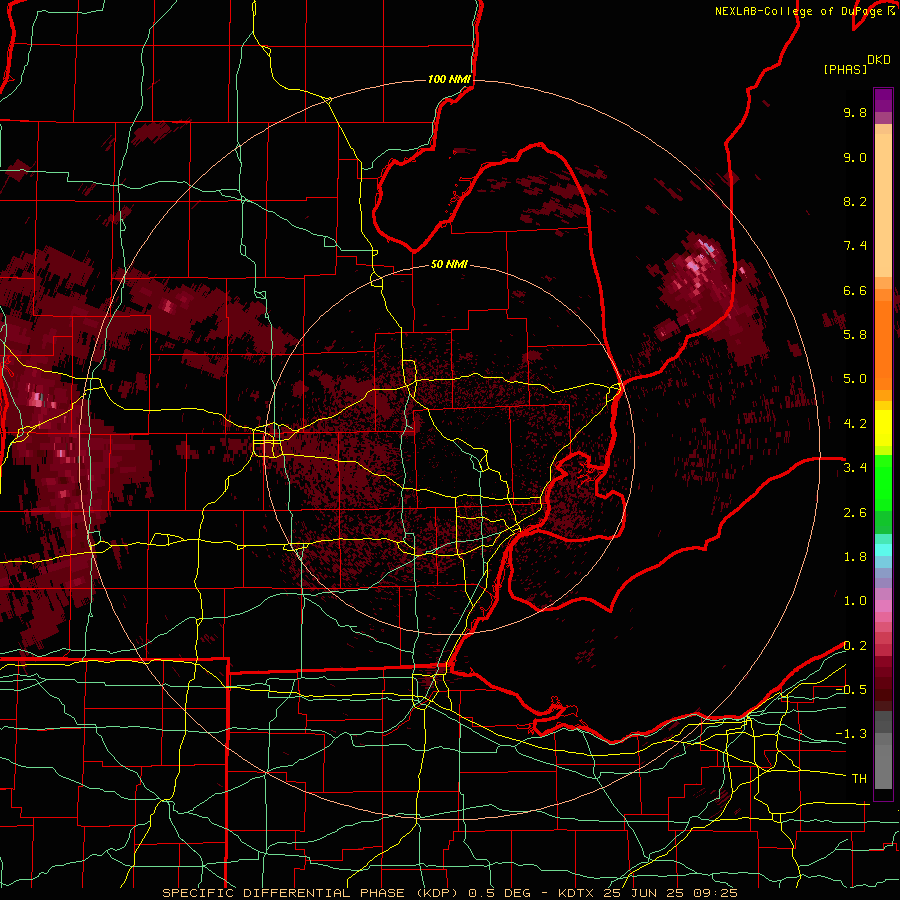900x900 pixels.
Task: Click the DKD product label
Action: (x=879, y=60)
